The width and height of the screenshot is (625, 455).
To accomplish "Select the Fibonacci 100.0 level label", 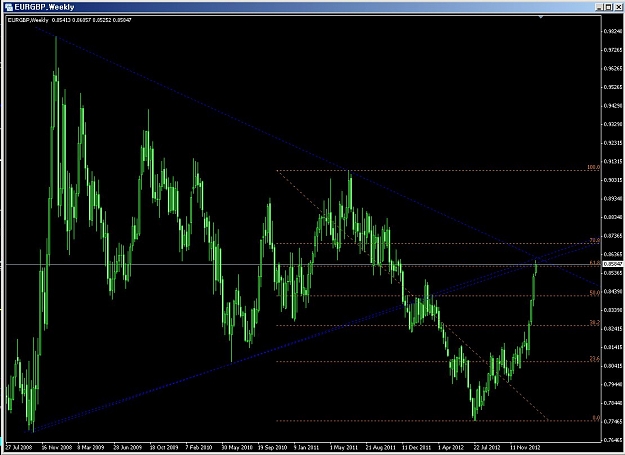I will pos(593,167).
